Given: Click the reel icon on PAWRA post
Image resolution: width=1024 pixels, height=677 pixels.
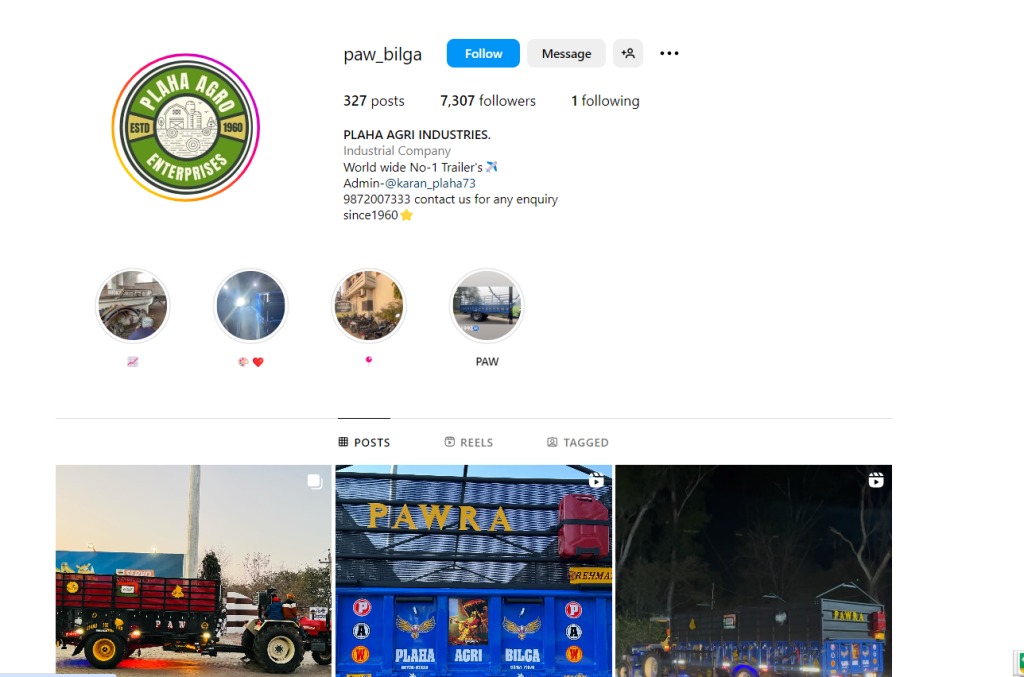Looking at the screenshot, I should coord(596,480).
